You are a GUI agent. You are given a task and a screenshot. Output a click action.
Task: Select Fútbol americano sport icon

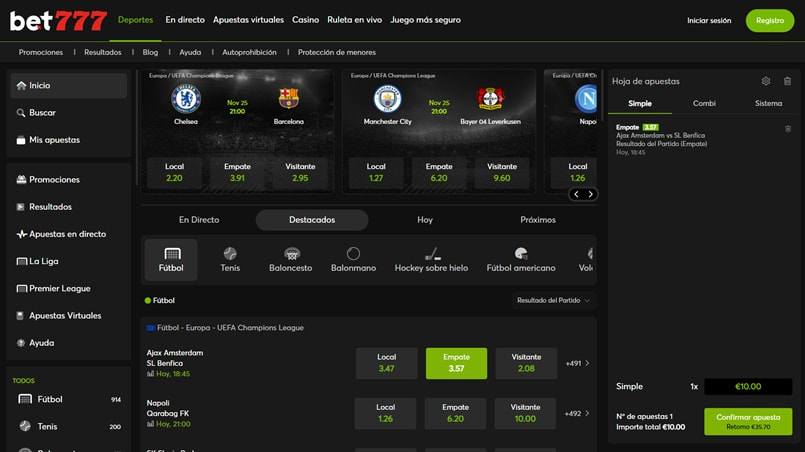[521, 259]
